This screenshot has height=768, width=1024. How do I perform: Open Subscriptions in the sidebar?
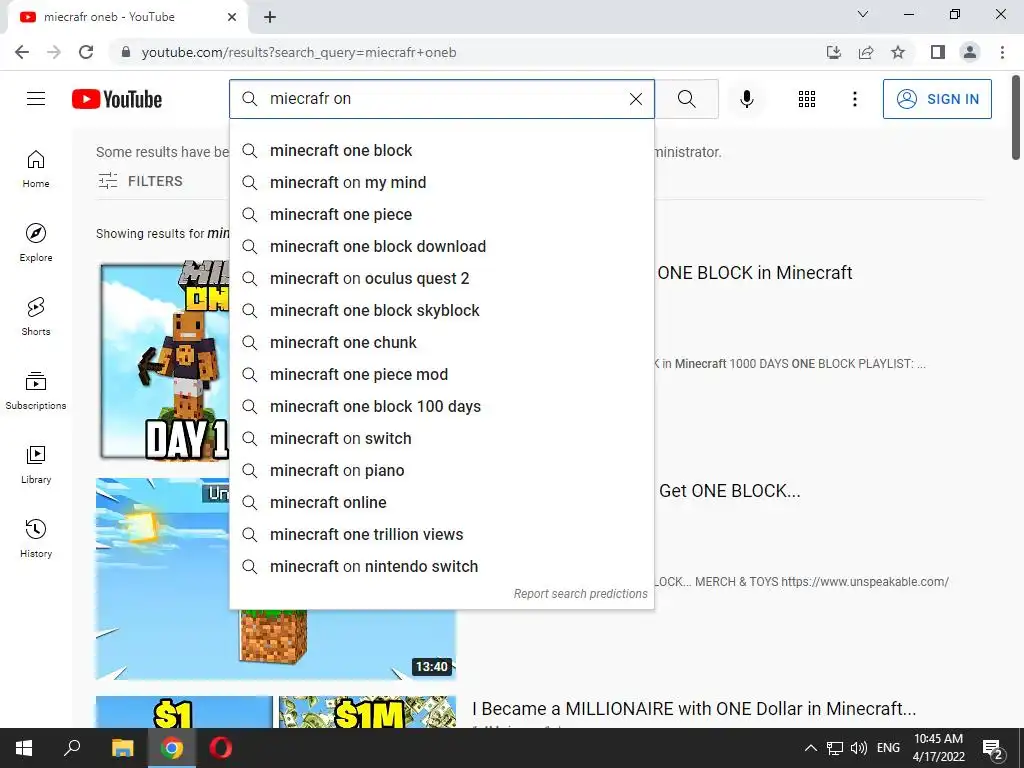pos(36,391)
